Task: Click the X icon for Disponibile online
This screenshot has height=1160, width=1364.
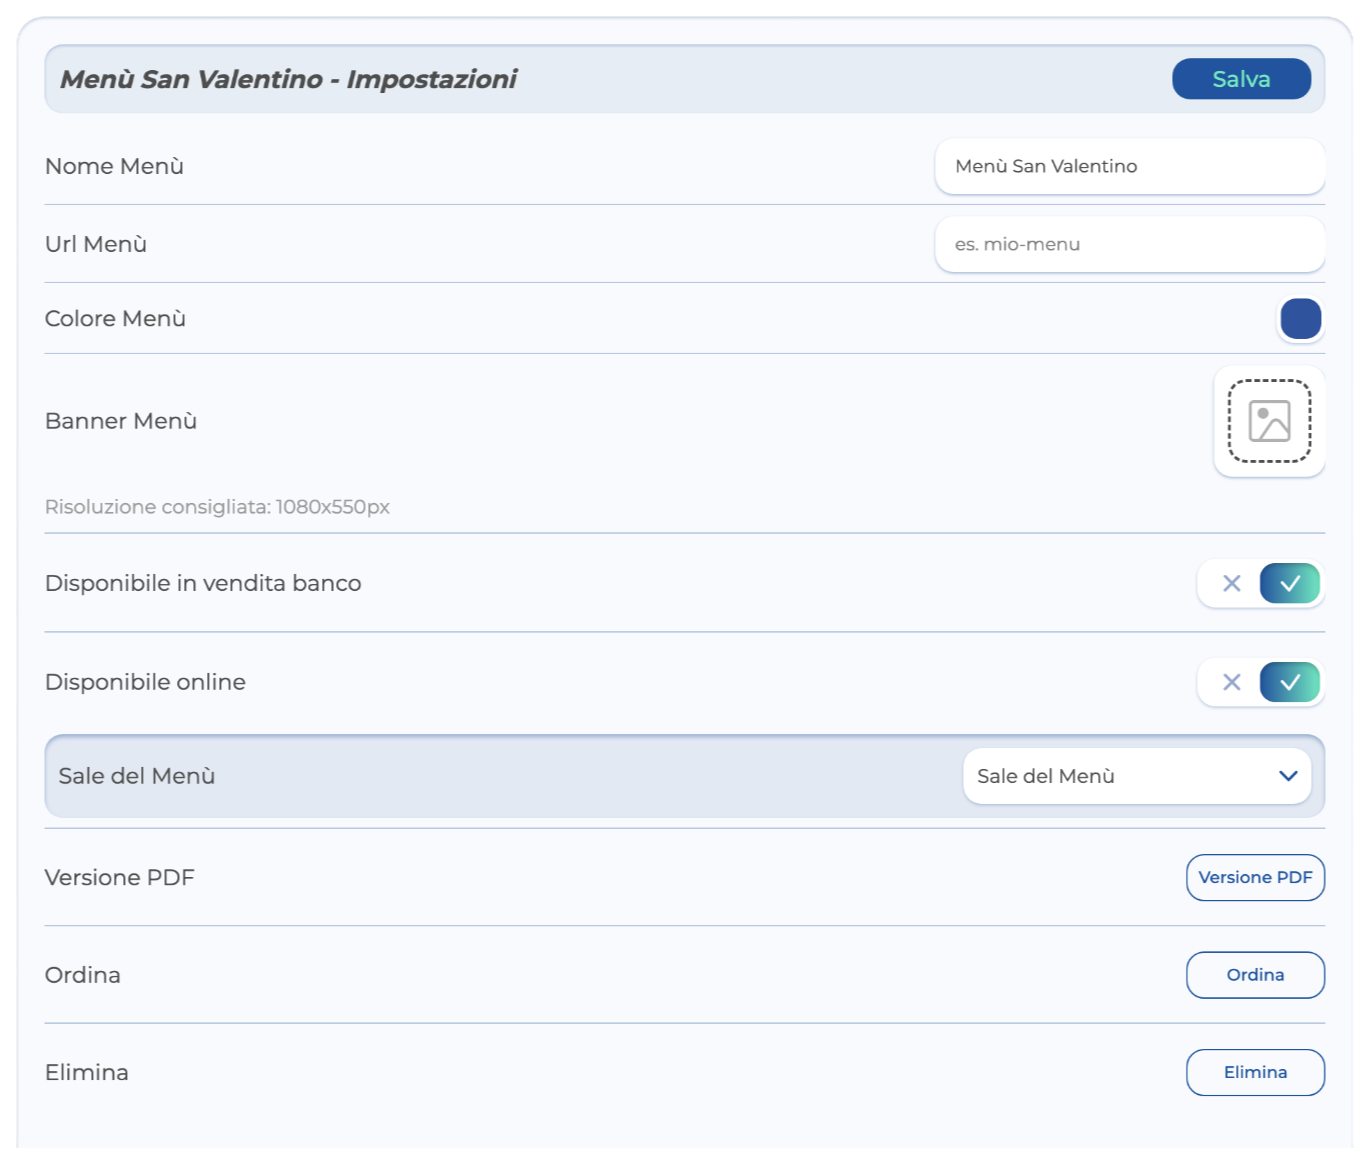Action: click(1231, 682)
